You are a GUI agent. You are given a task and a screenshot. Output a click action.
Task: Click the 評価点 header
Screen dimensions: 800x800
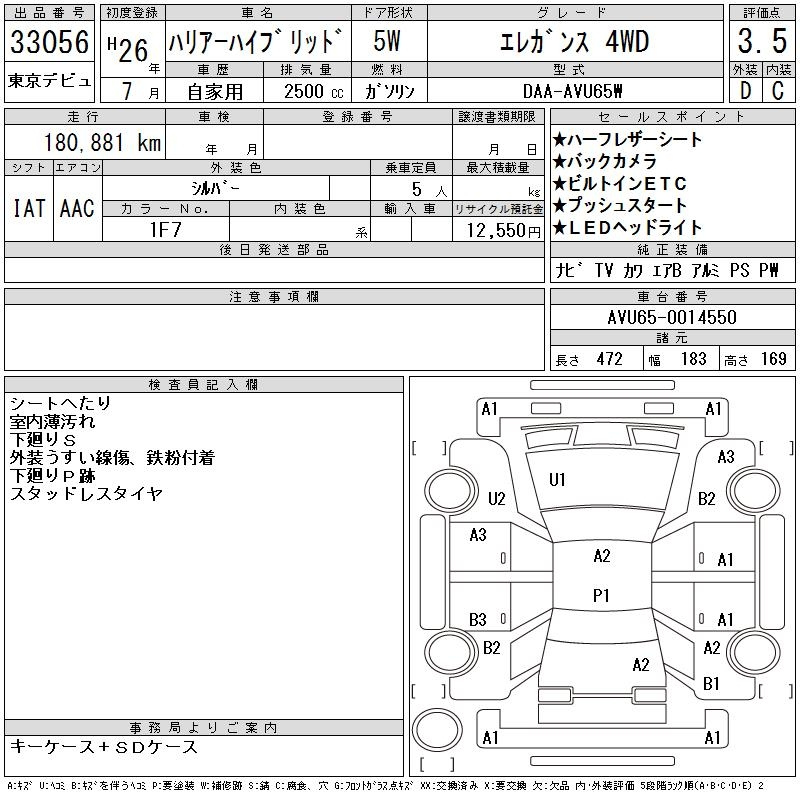pos(762,13)
